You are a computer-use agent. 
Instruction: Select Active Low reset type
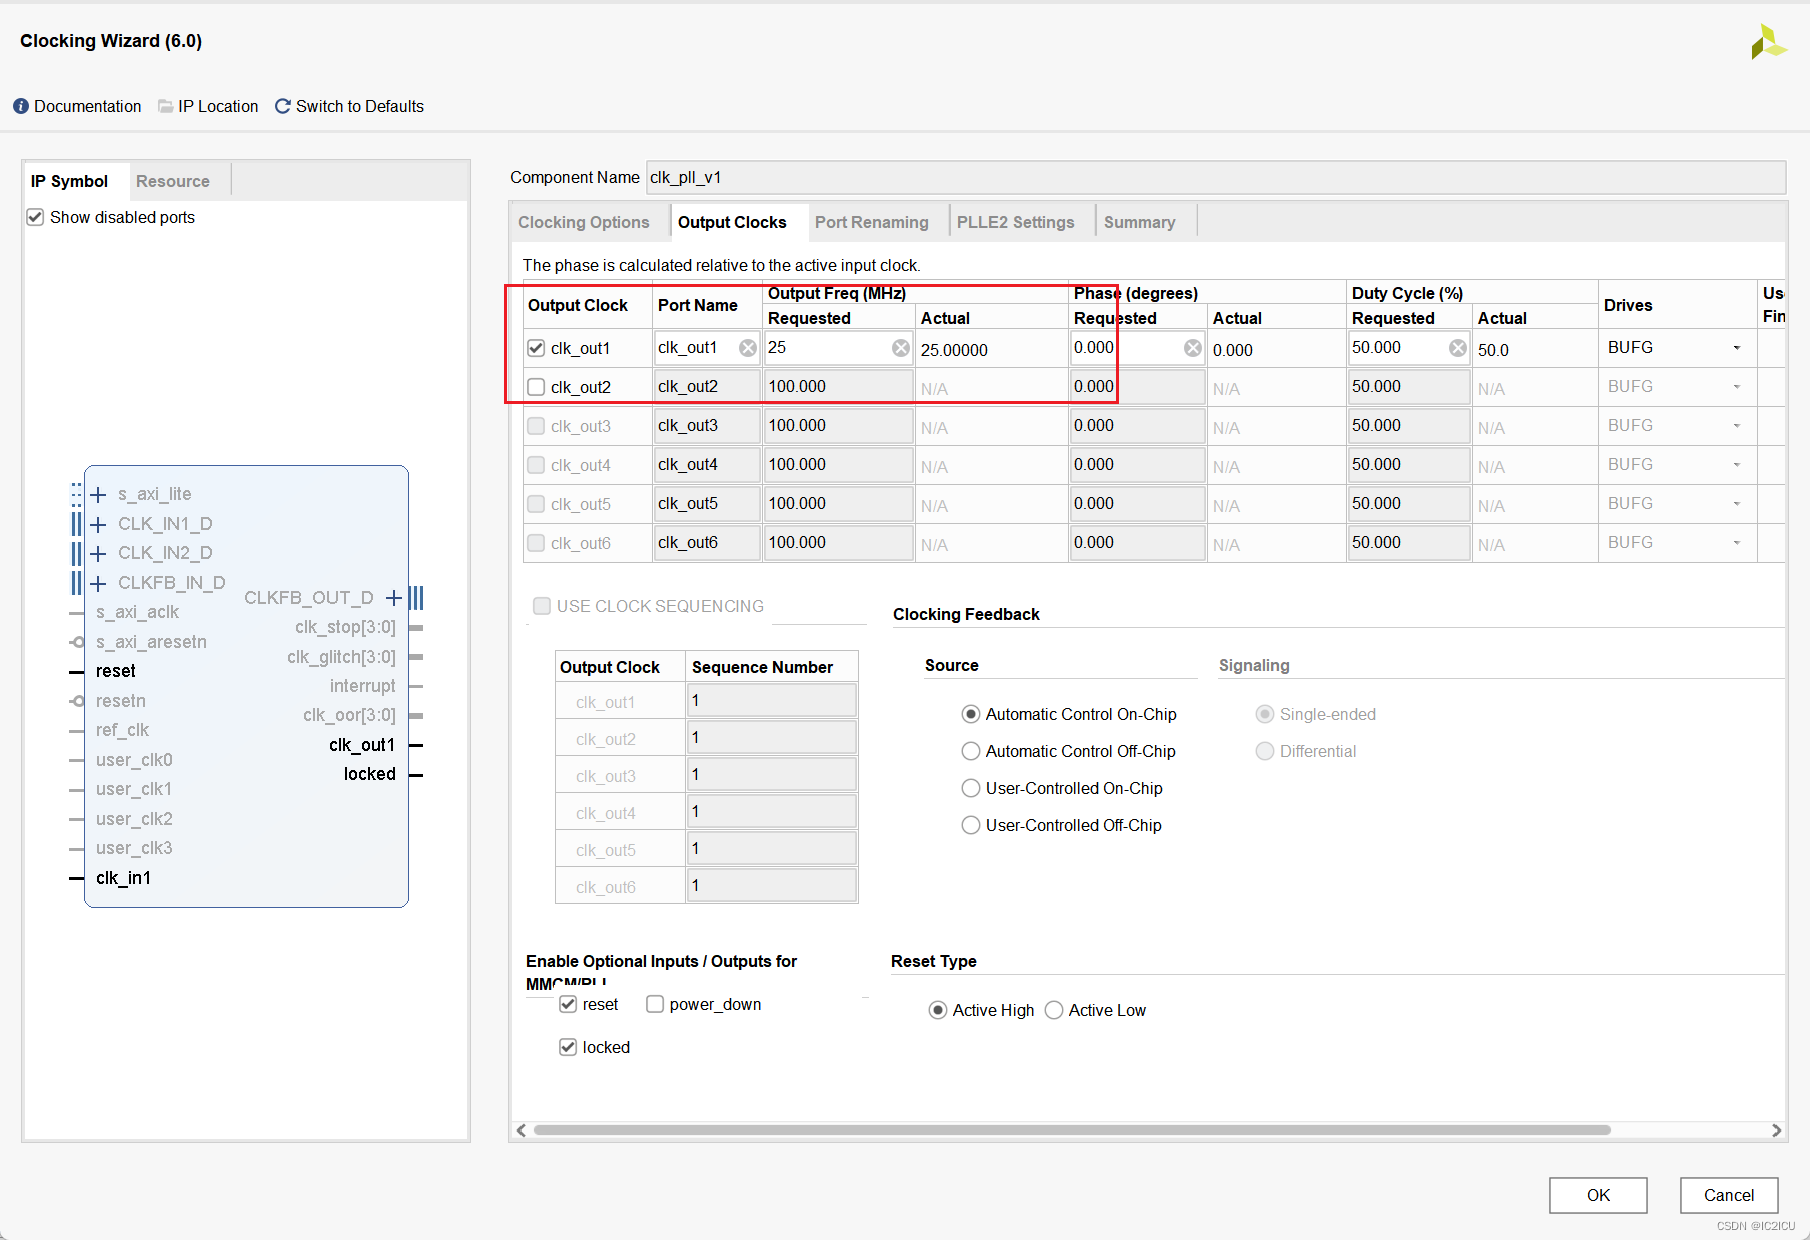point(1054,1010)
